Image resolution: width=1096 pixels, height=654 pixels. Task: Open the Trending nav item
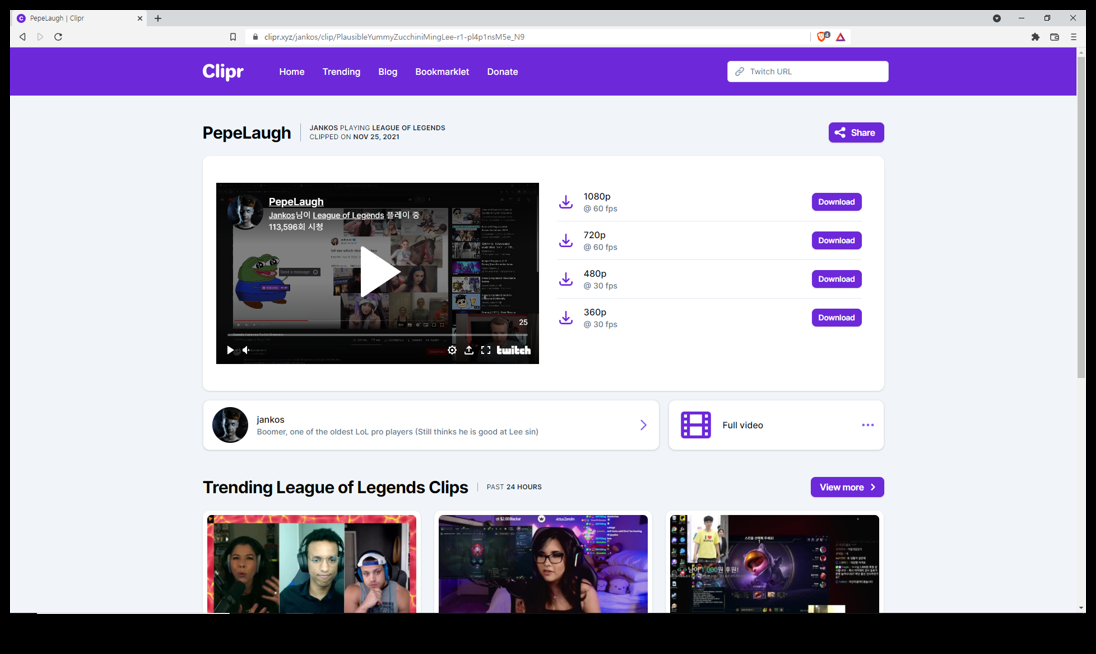341,71
